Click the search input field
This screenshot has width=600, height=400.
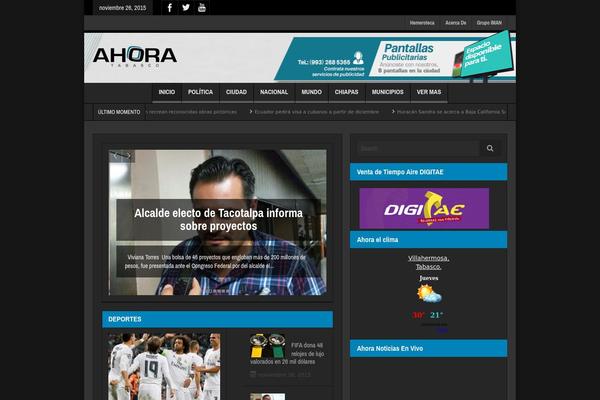[x=419, y=148]
